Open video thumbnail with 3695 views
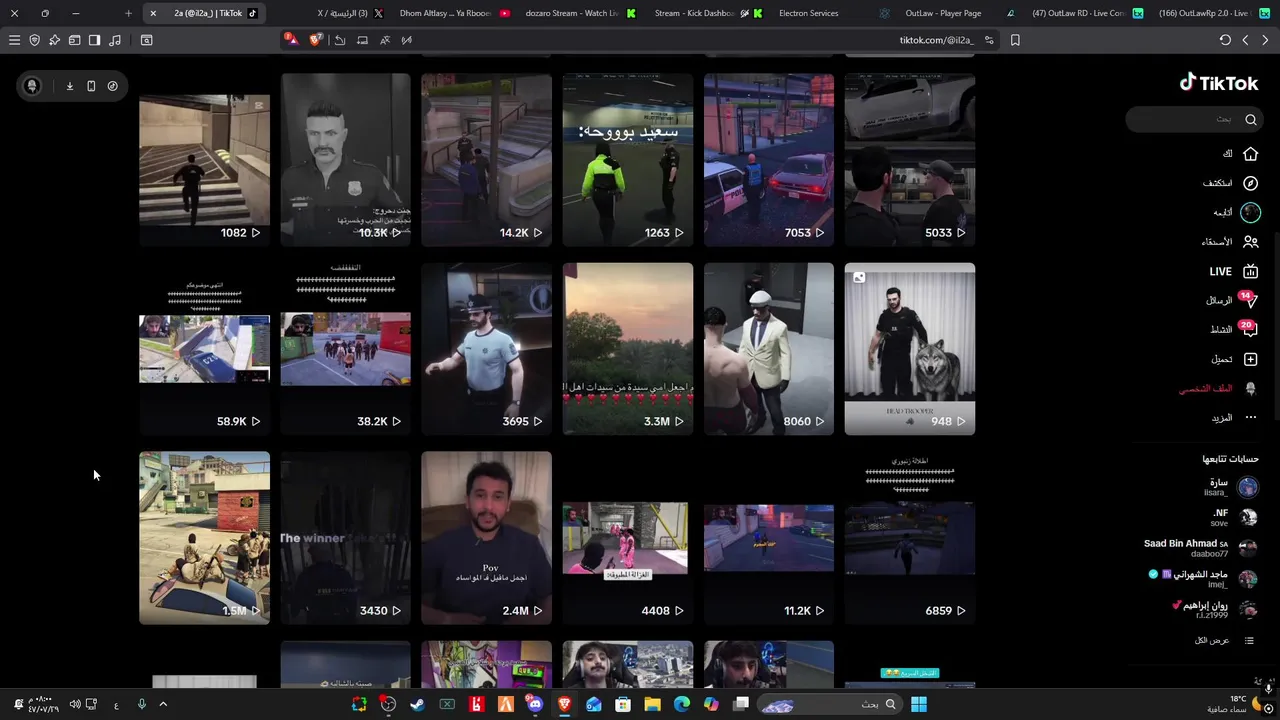Viewport: 1280px width, 720px height. 486,349
